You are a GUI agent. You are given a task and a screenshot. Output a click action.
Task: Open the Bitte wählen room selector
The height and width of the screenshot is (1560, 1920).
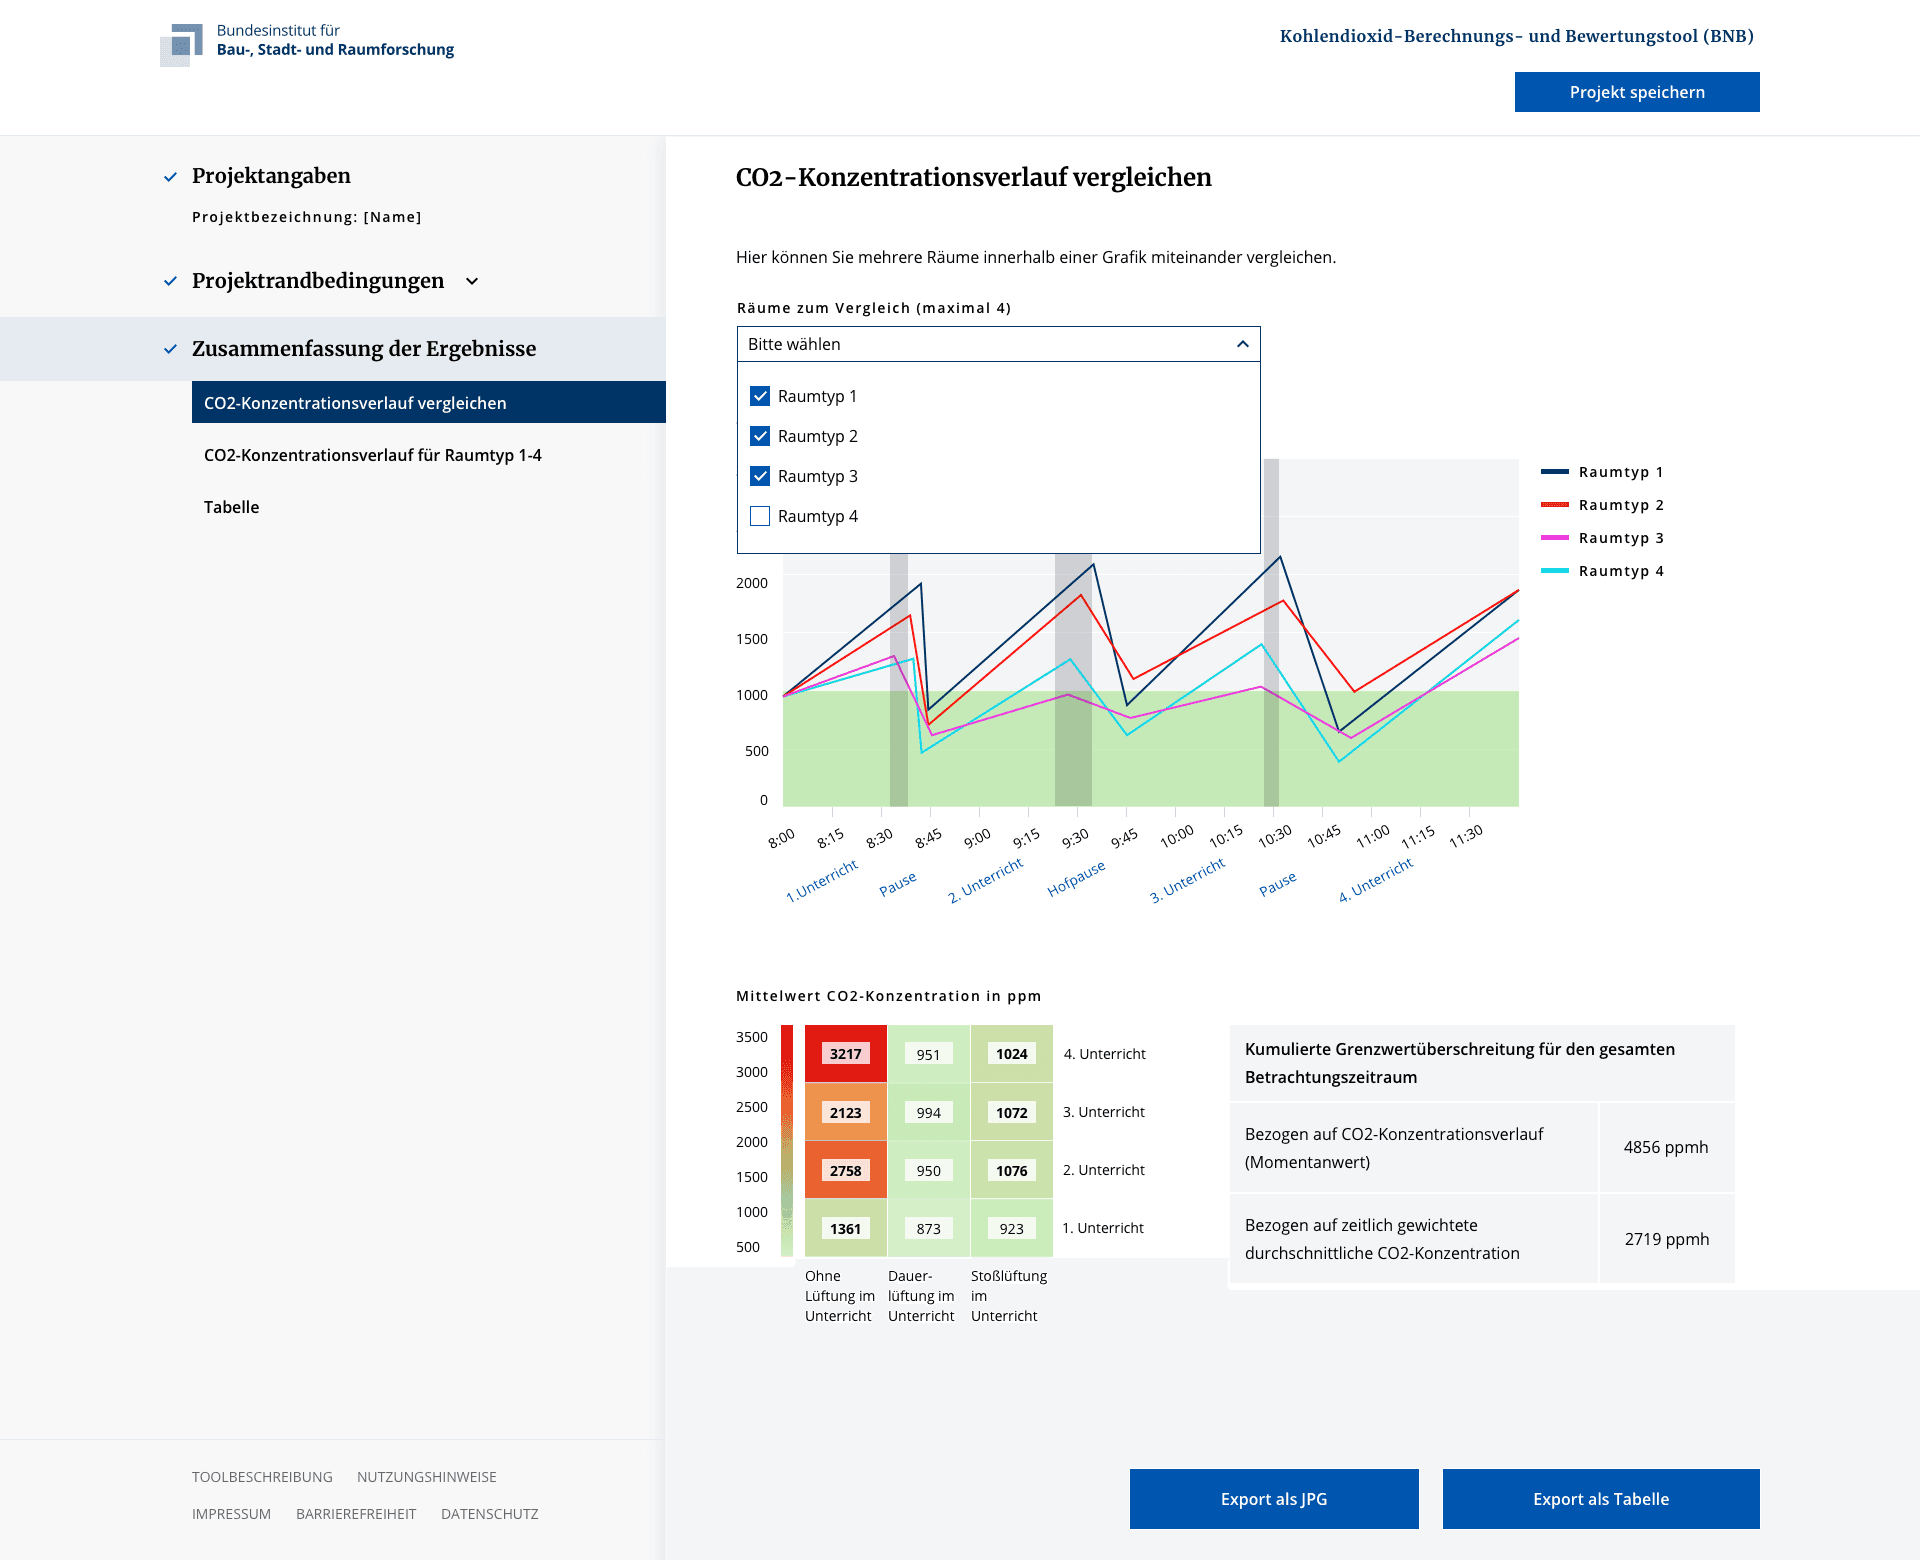[998, 344]
